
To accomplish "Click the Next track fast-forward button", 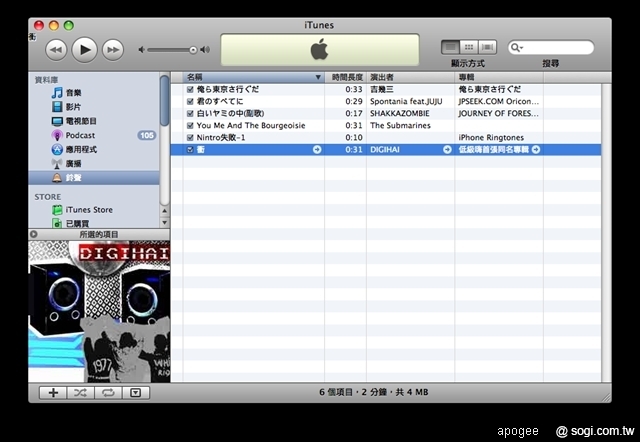I will pyautogui.click(x=113, y=50).
